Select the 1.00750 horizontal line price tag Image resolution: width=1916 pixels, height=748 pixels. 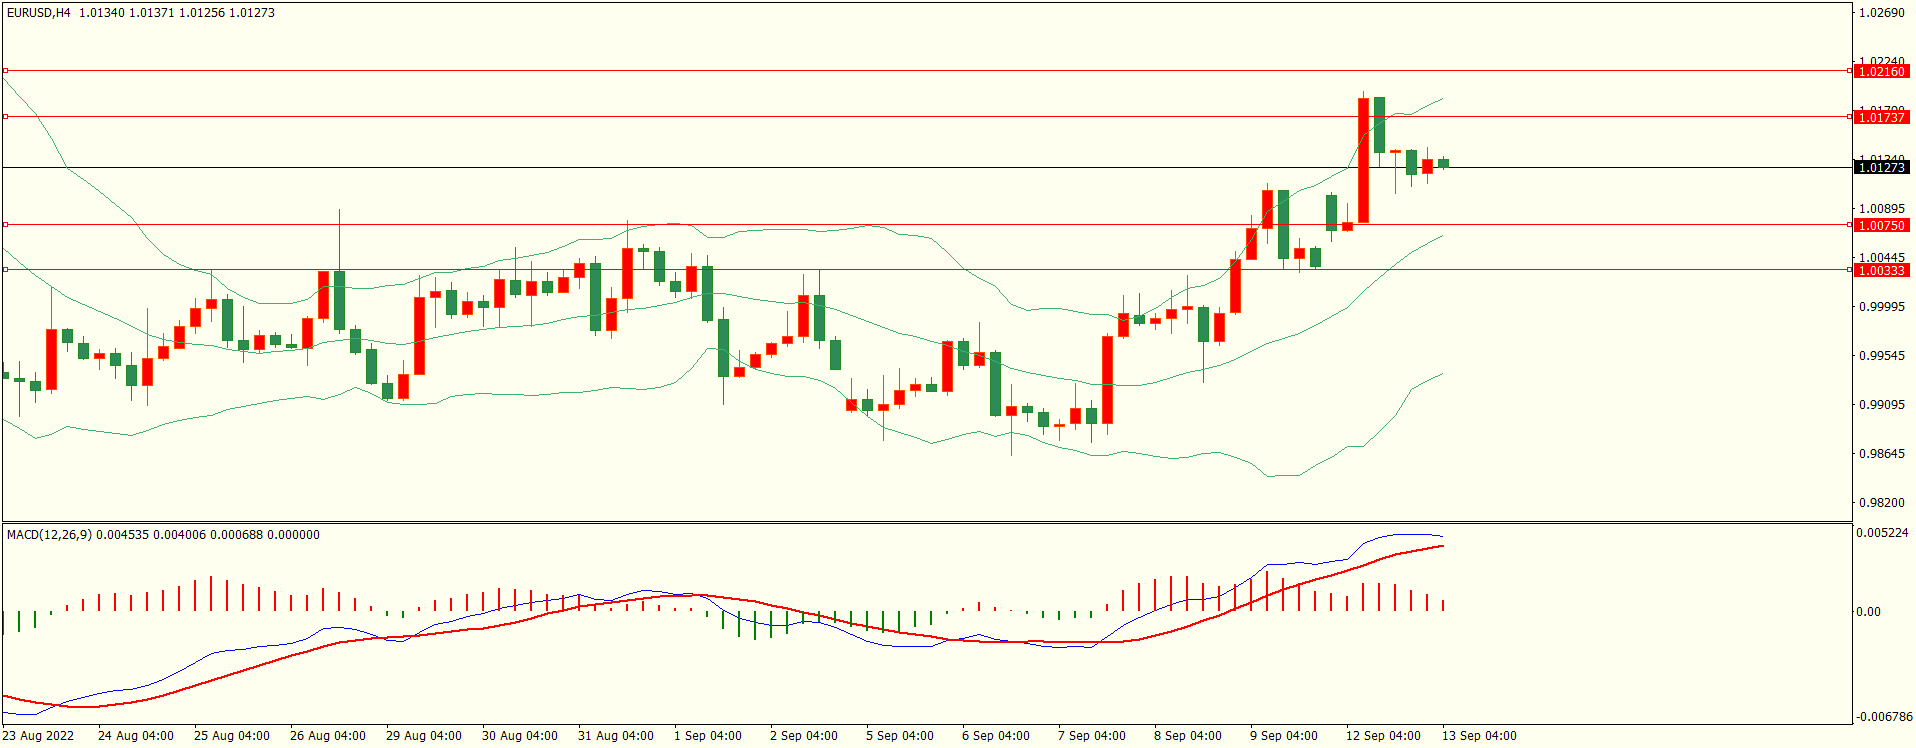(x=1880, y=225)
